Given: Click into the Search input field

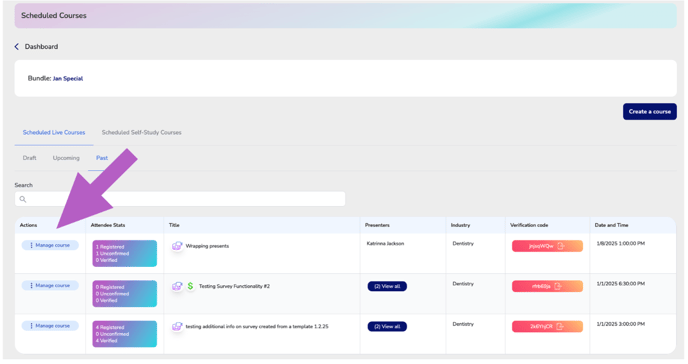Looking at the screenshot, I should tap(180, 199).
